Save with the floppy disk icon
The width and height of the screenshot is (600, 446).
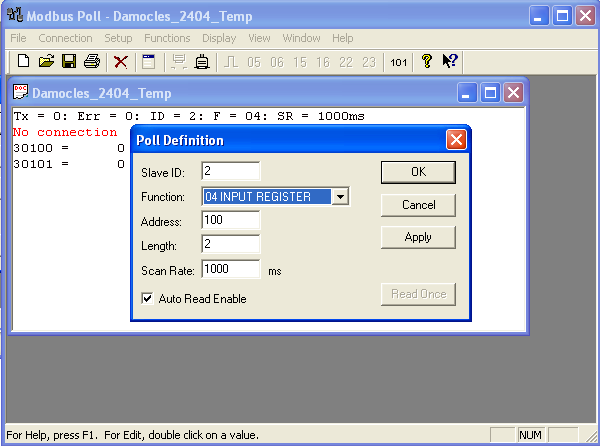click(69, 61)
